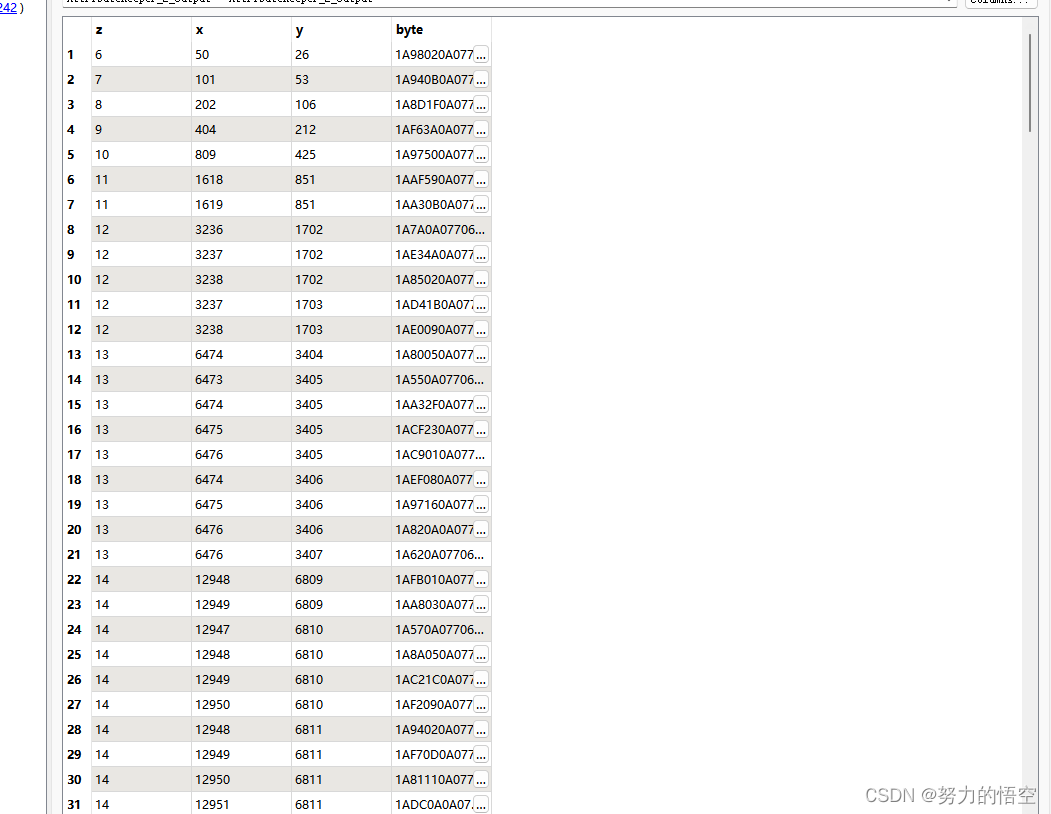The height and width of the screenshot is (814, 1051).
Task: Open ellipsis button for 1AA30B0A077
Action: pyautogui.click(x=481, y=205)
